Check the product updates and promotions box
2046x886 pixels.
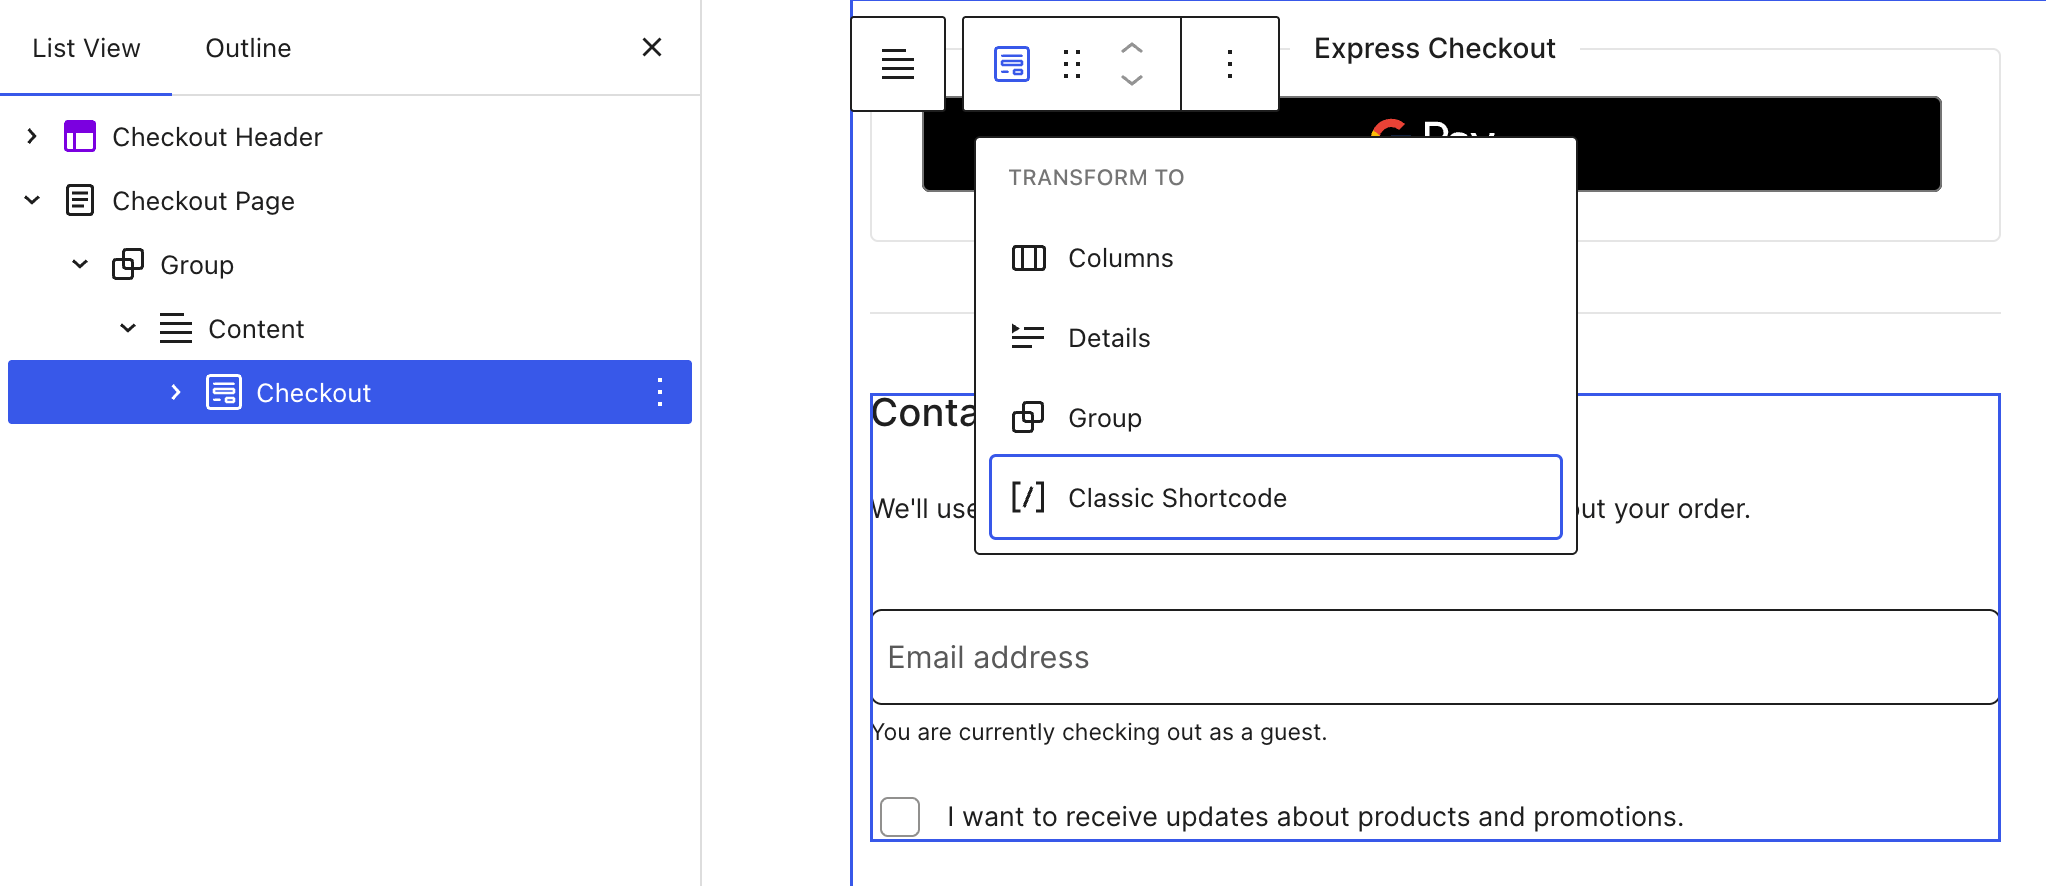pyautogui.click(x=900, y=817)
